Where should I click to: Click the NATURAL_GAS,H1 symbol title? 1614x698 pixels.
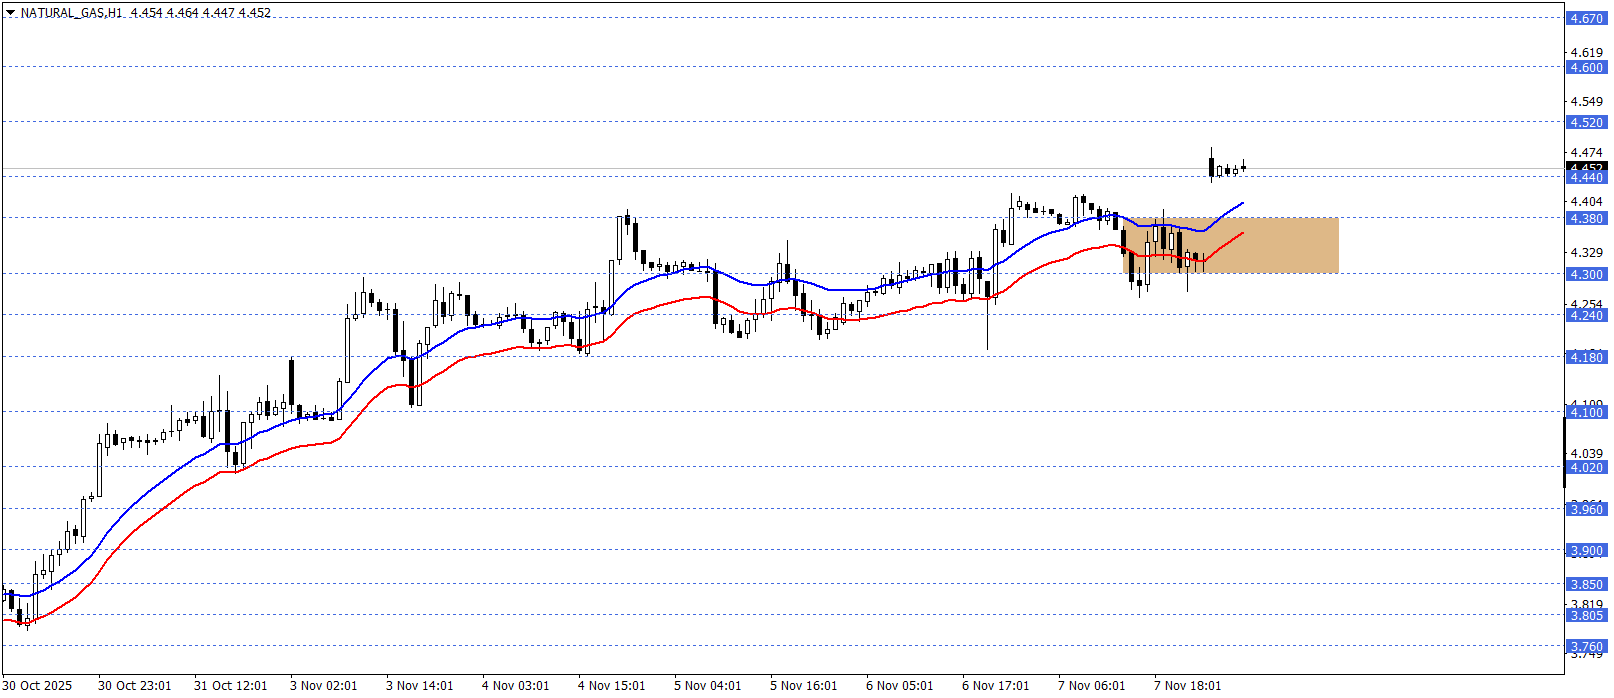pyautogui.click(x=72, y=13)
